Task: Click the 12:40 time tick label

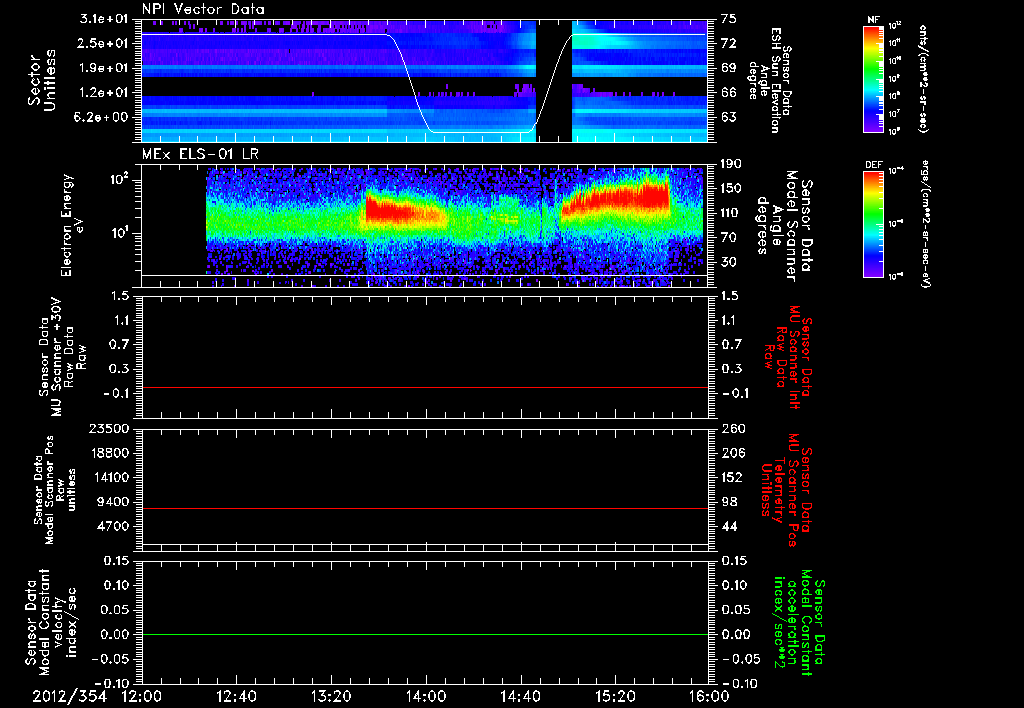Action: pos(236,696)
